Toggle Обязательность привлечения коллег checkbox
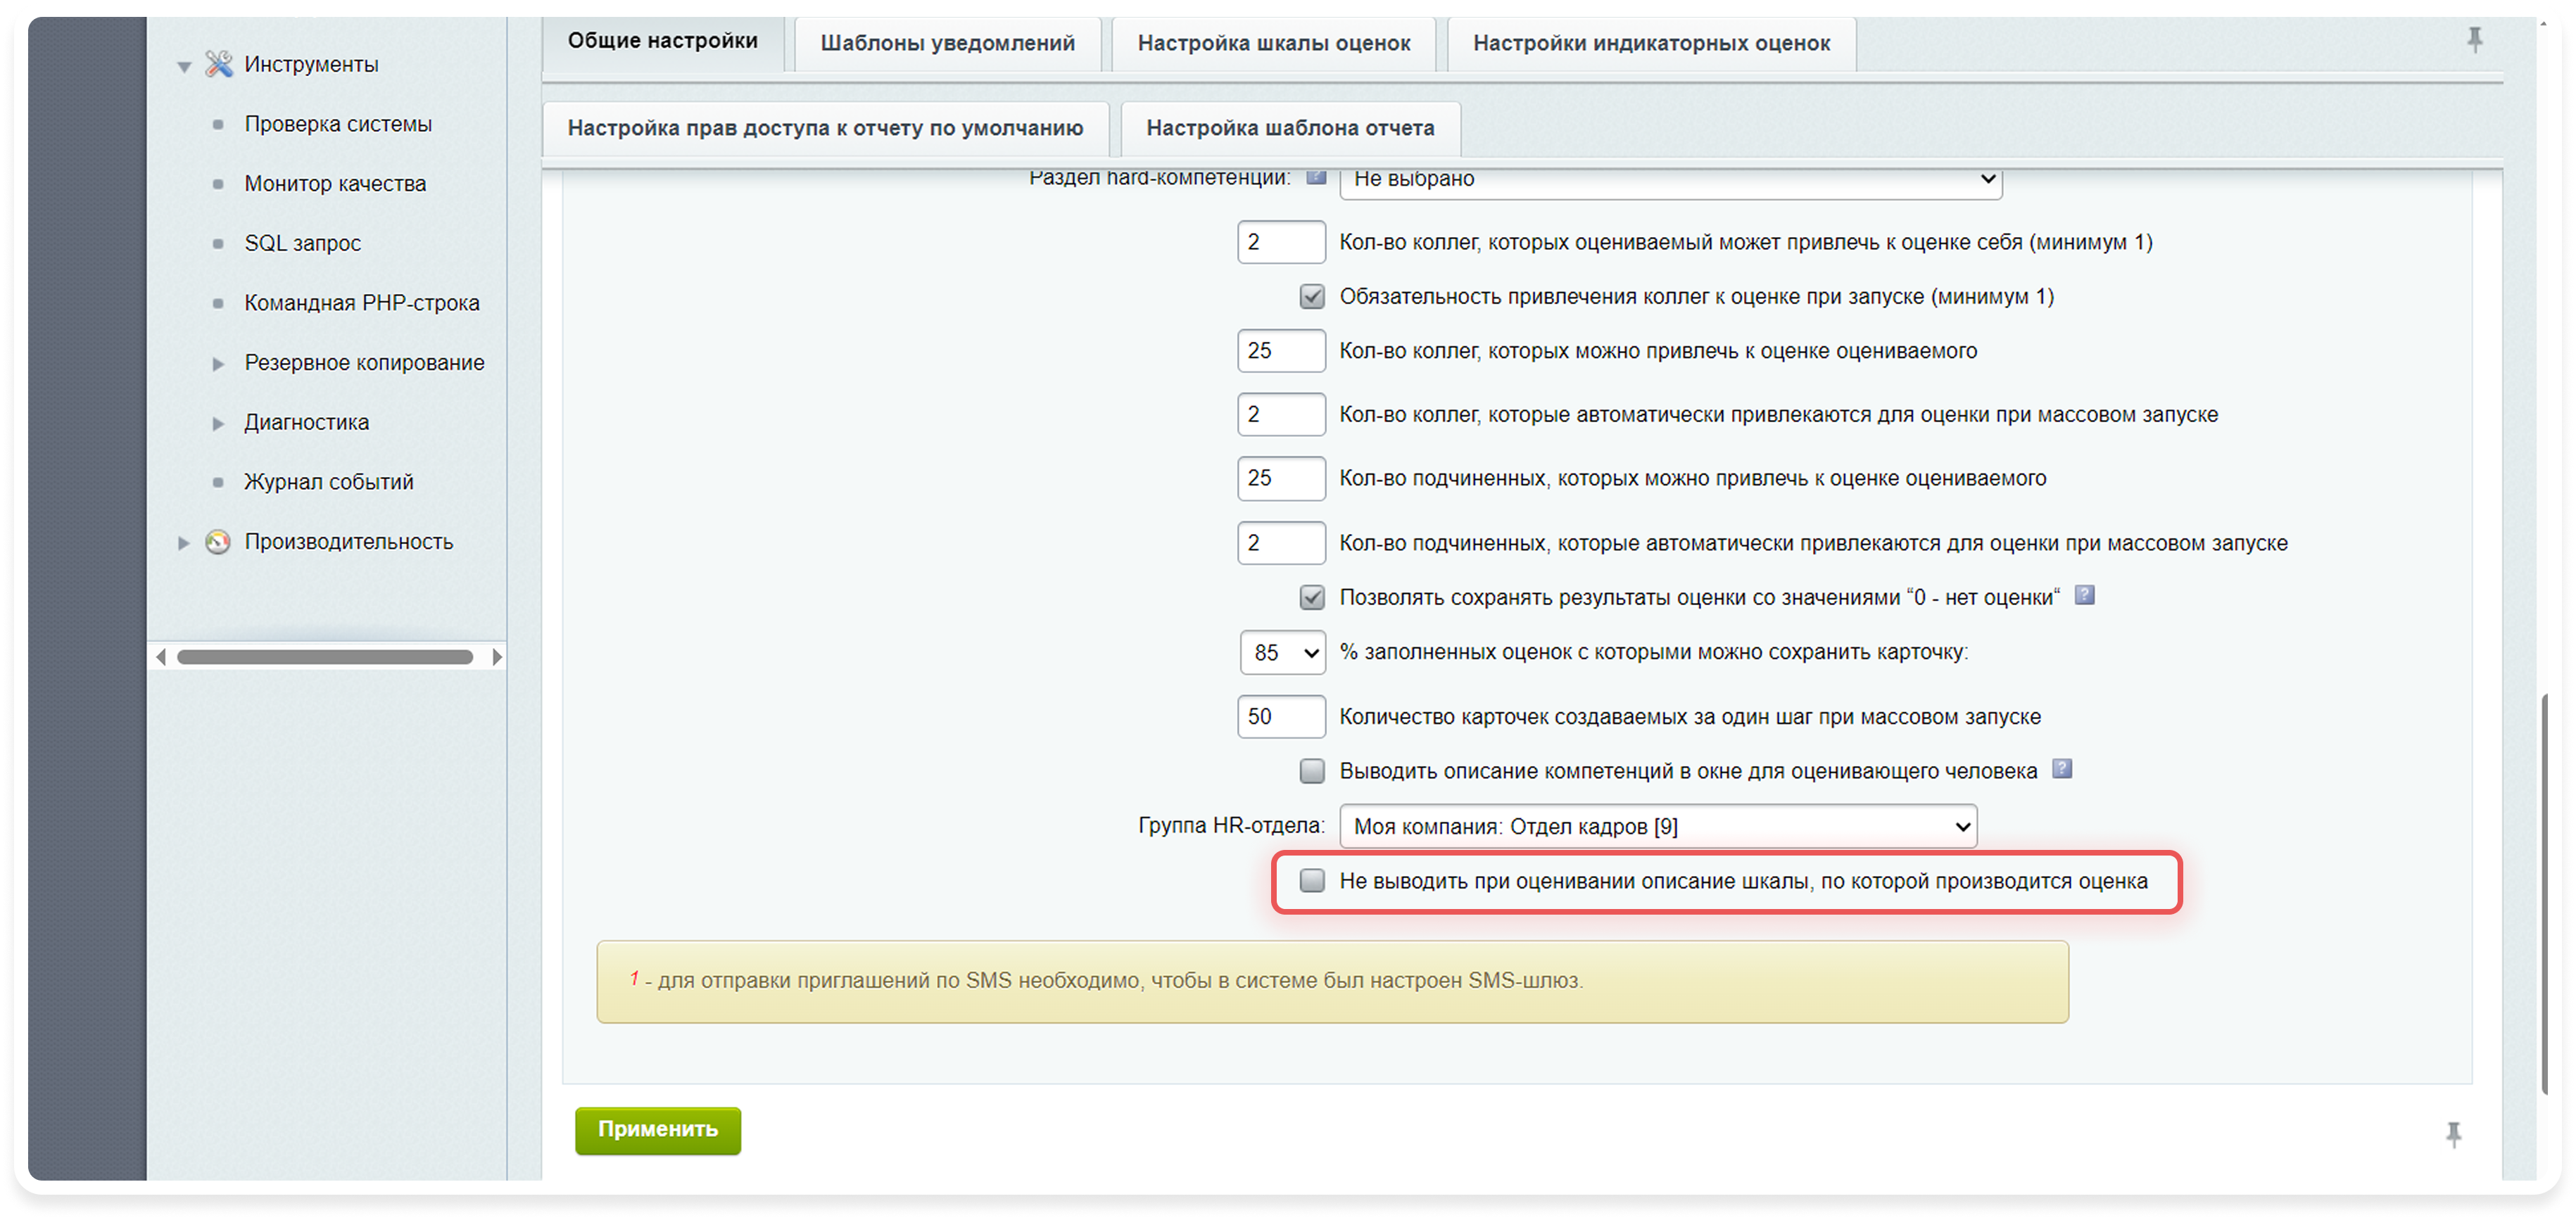 coord(1312,297)
